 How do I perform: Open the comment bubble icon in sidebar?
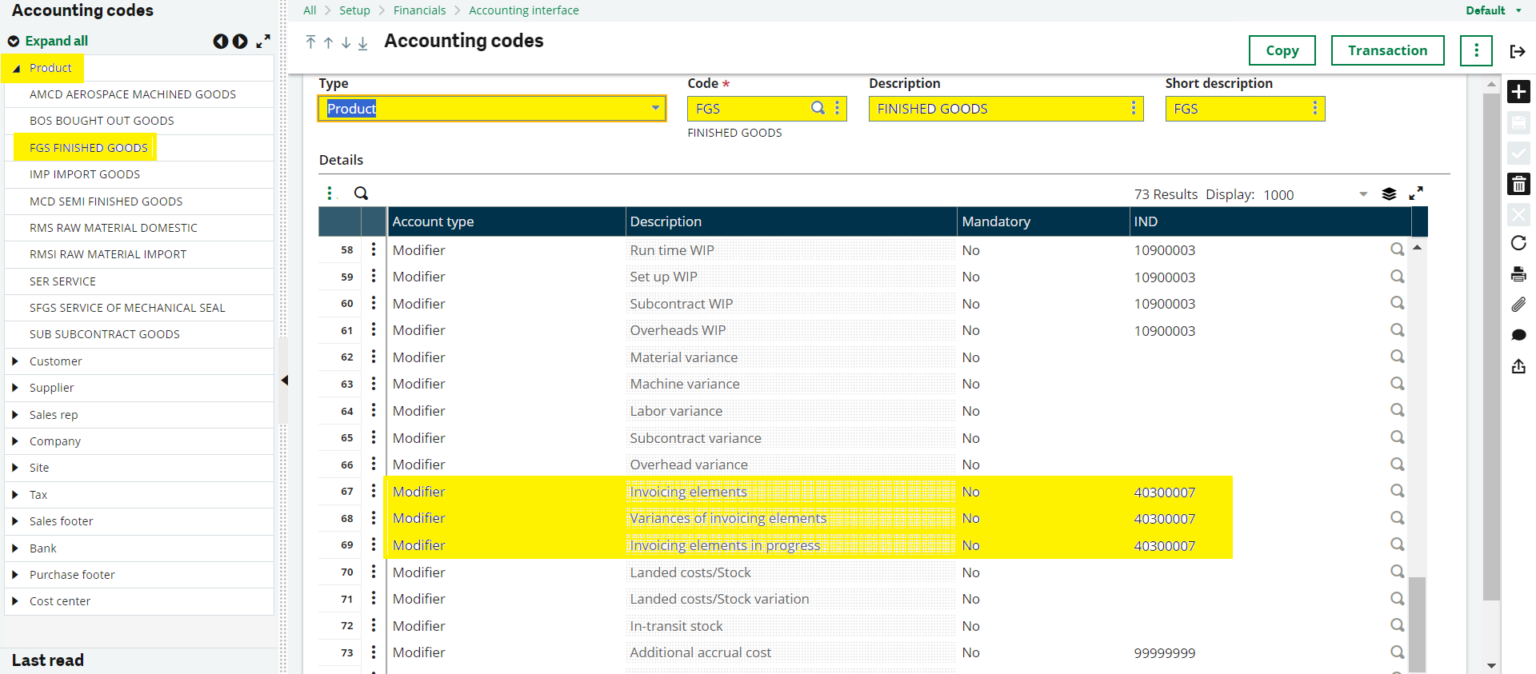(x=1518, y=335)
